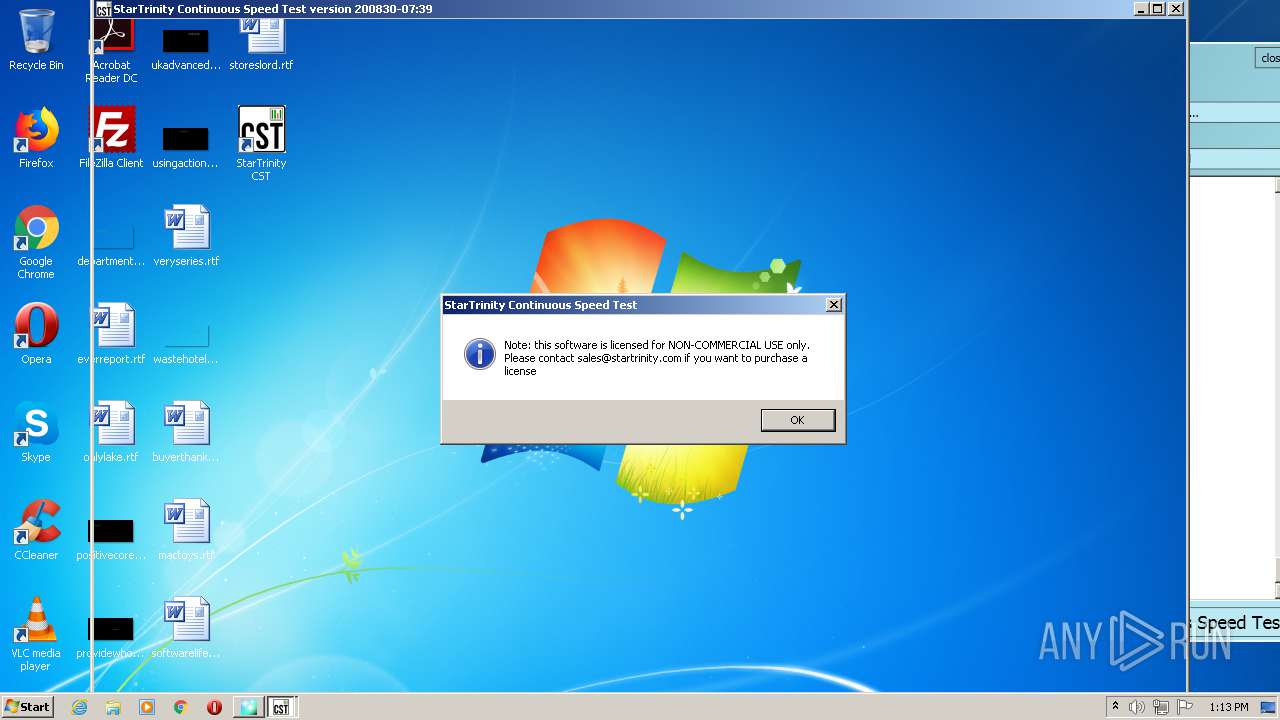
Task: Select the mactoys.rtf document icon
Action: pyautogui.click(x=186, y=530)
